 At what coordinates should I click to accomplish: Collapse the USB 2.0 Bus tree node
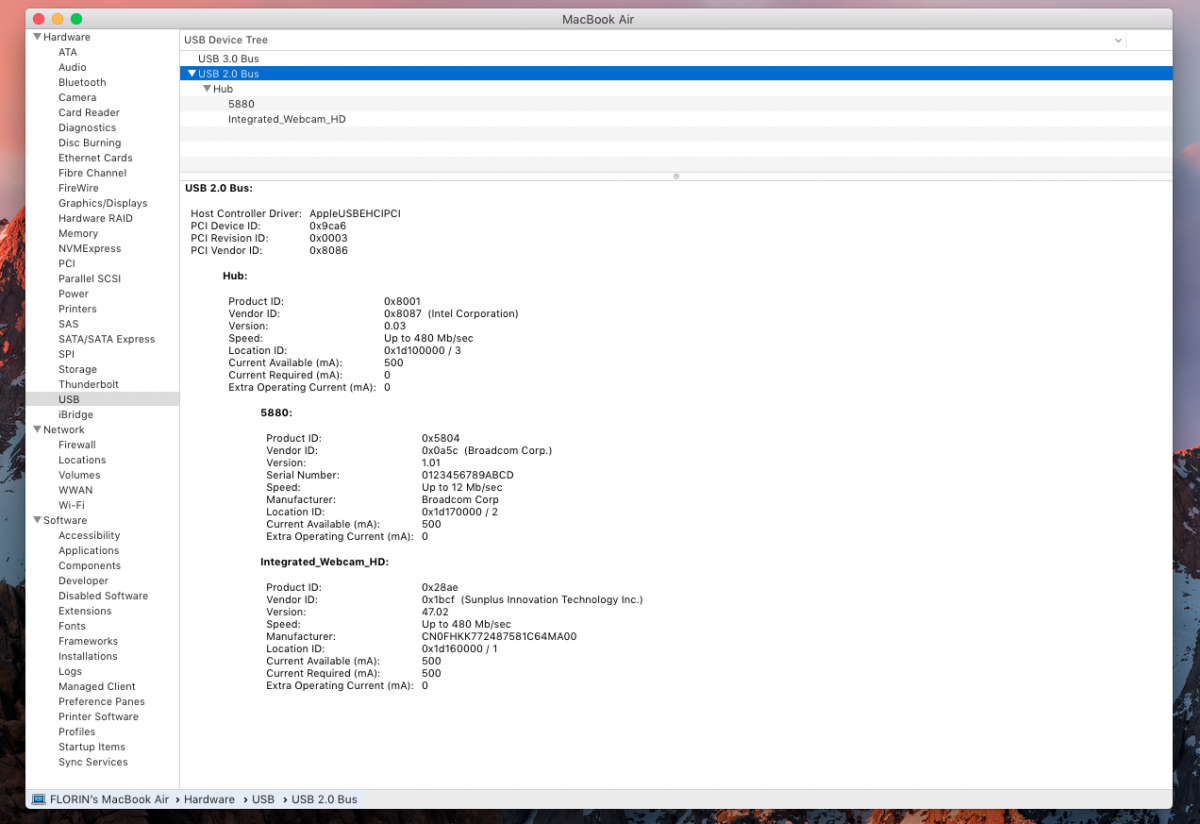192,74
